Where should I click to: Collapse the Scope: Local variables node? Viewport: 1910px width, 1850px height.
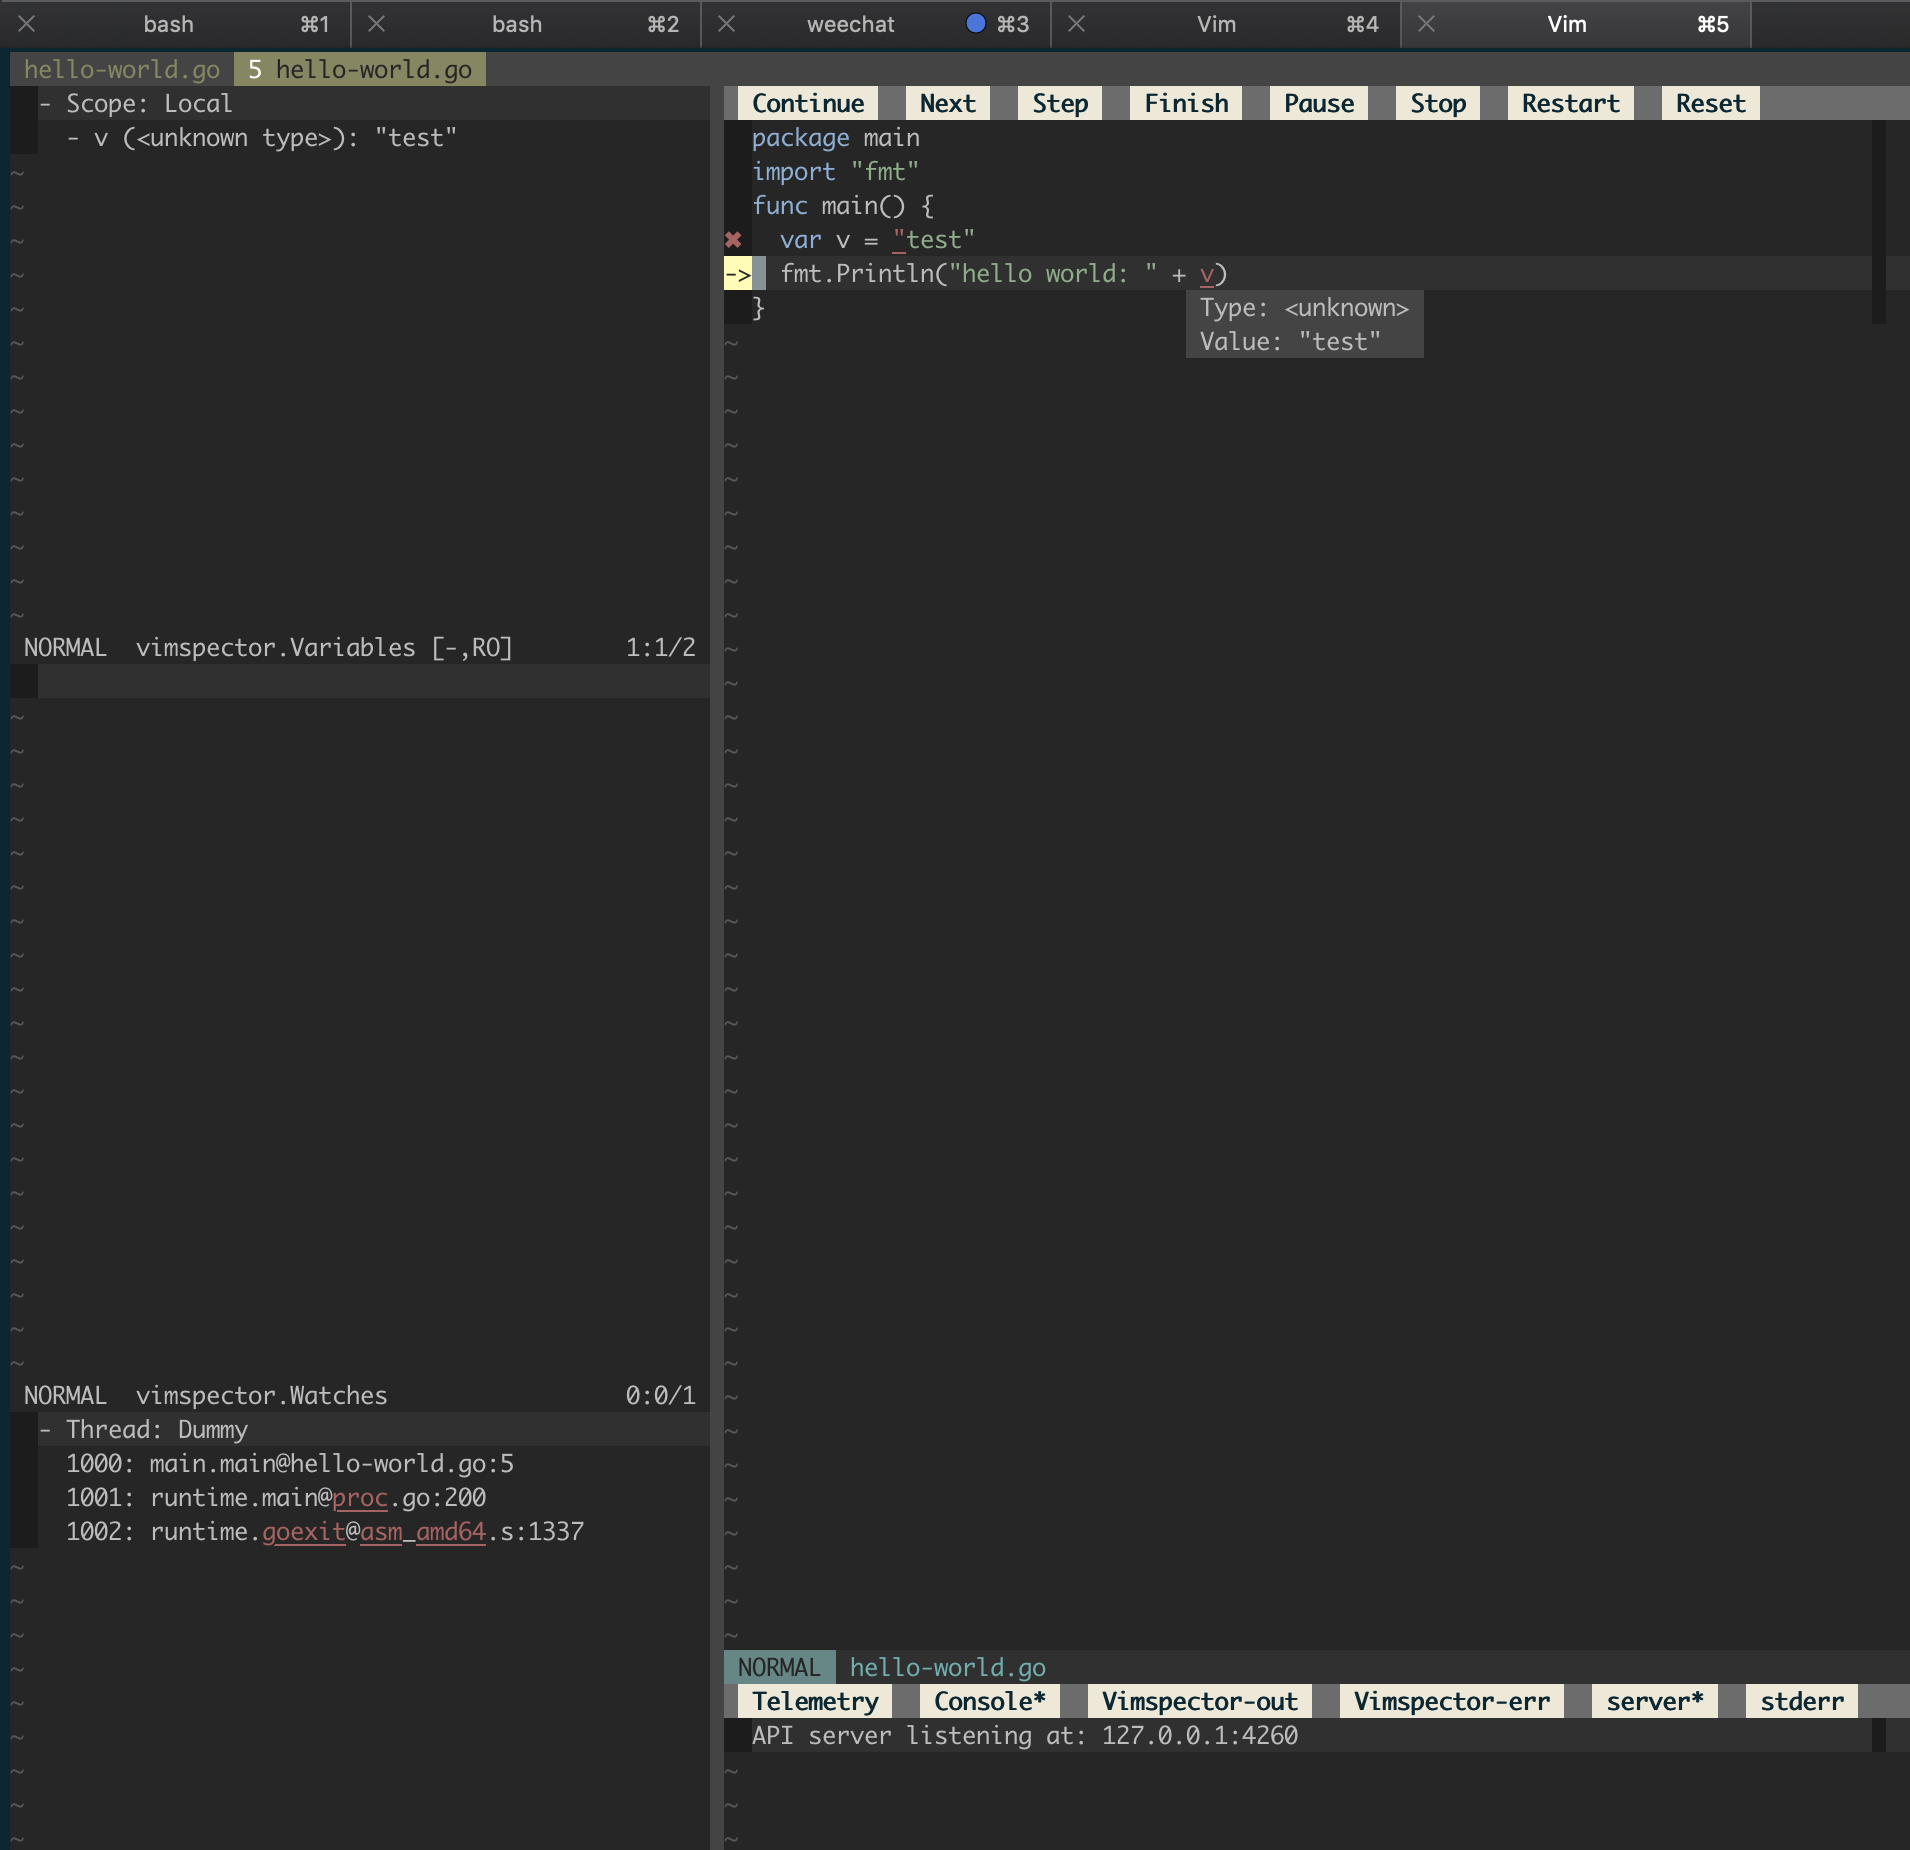[x=47, y=103]
